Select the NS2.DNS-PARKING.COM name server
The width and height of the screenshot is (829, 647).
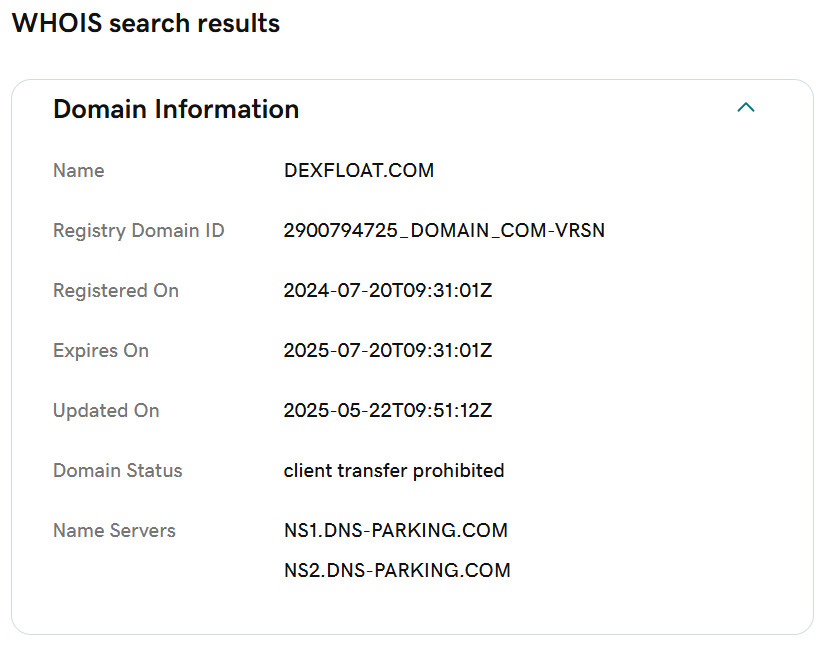pos(397,571)
